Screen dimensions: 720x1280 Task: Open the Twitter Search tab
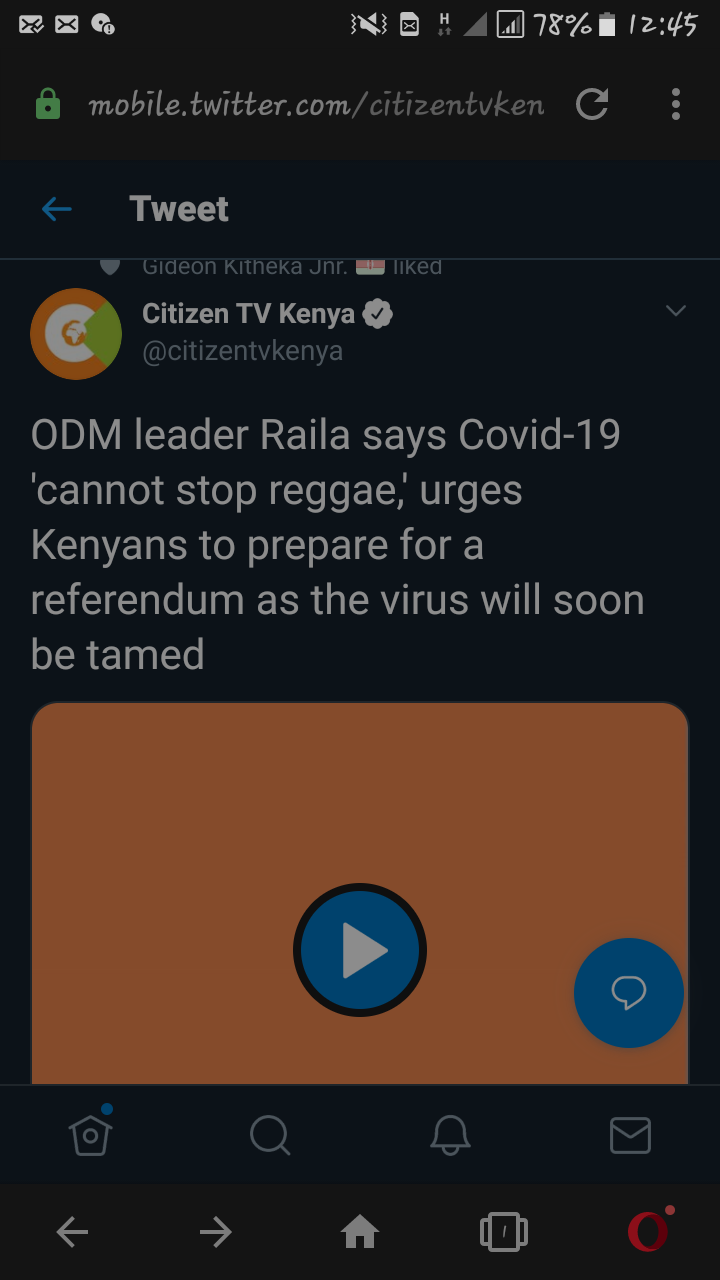(x=270, y=1135)
